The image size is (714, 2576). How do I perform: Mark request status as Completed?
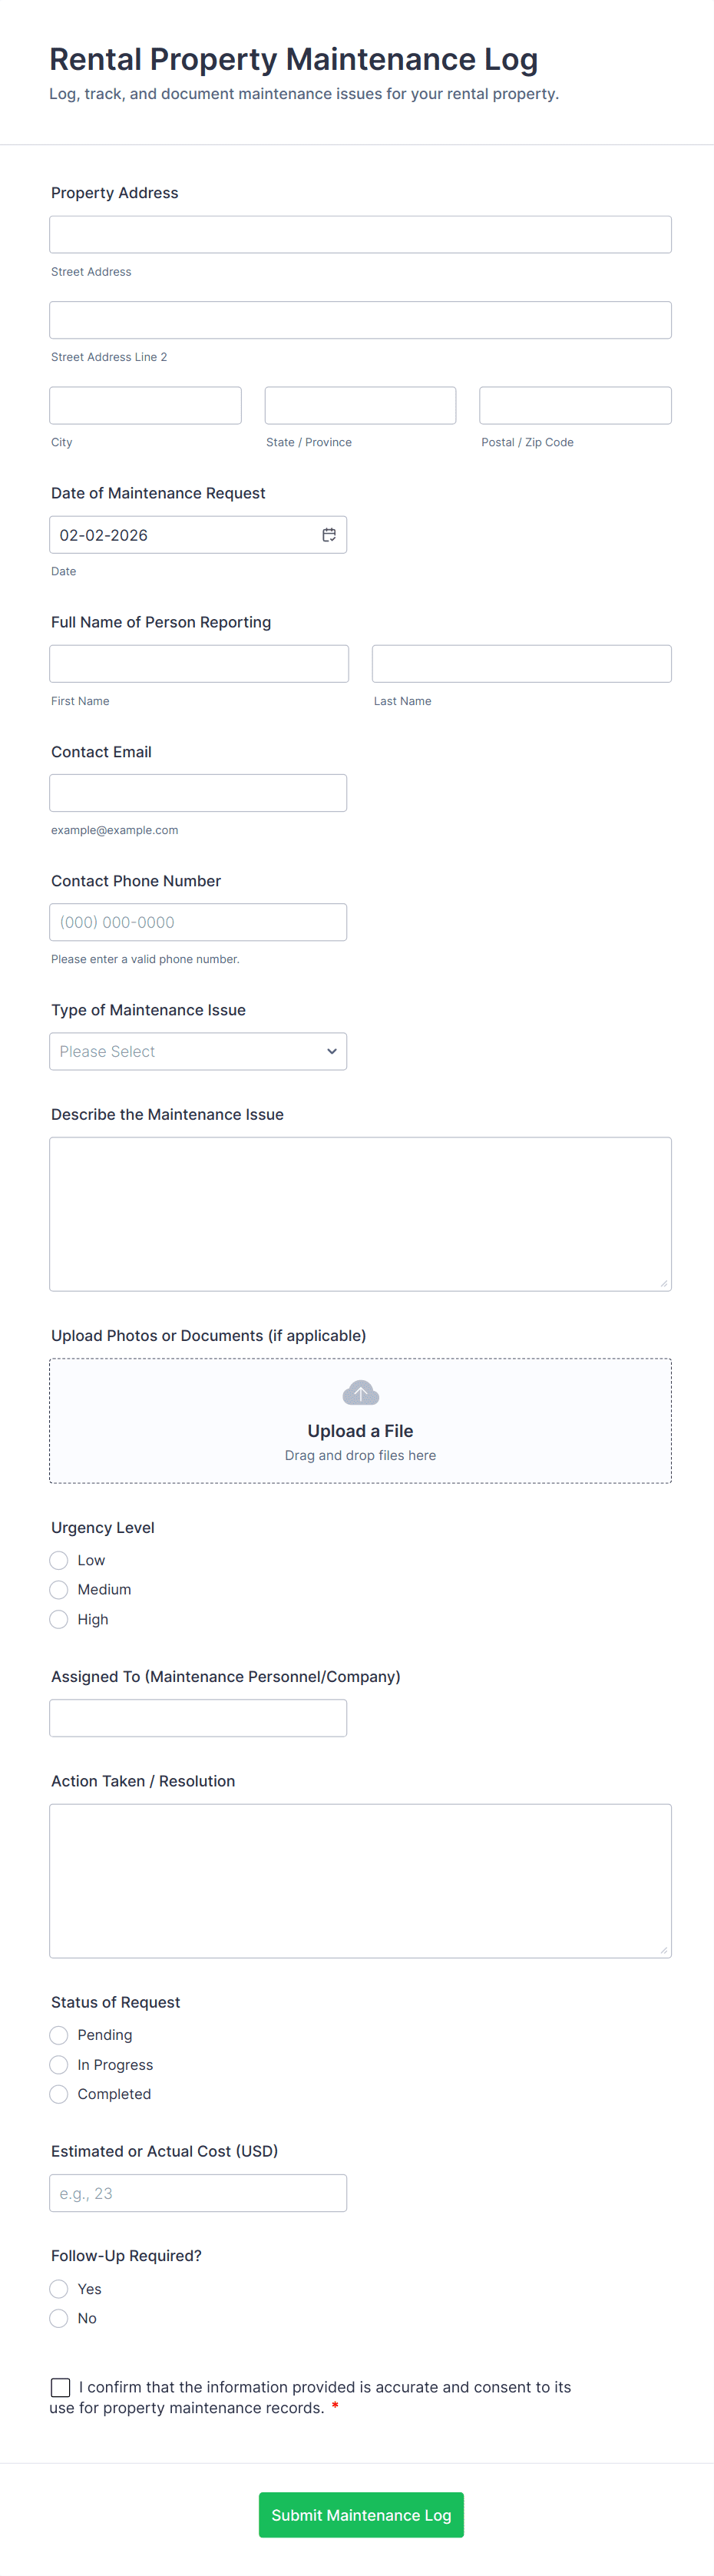pyautogui.click(x=59, y=2094)
